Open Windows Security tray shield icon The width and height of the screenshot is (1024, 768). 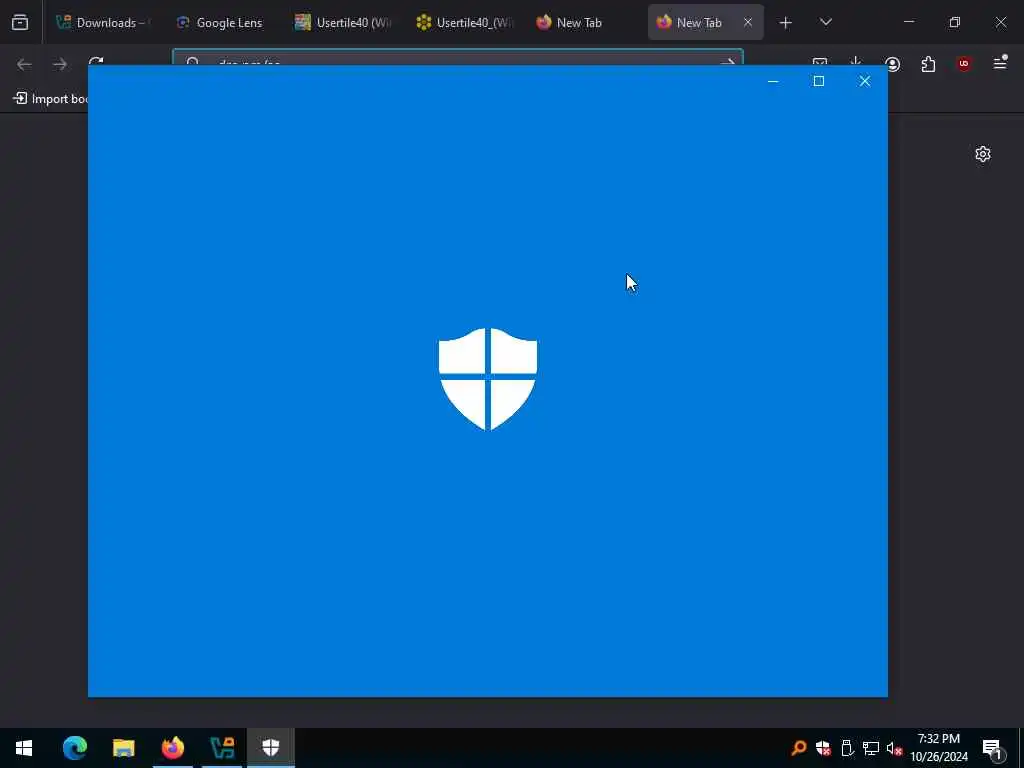tap(823, 748)
